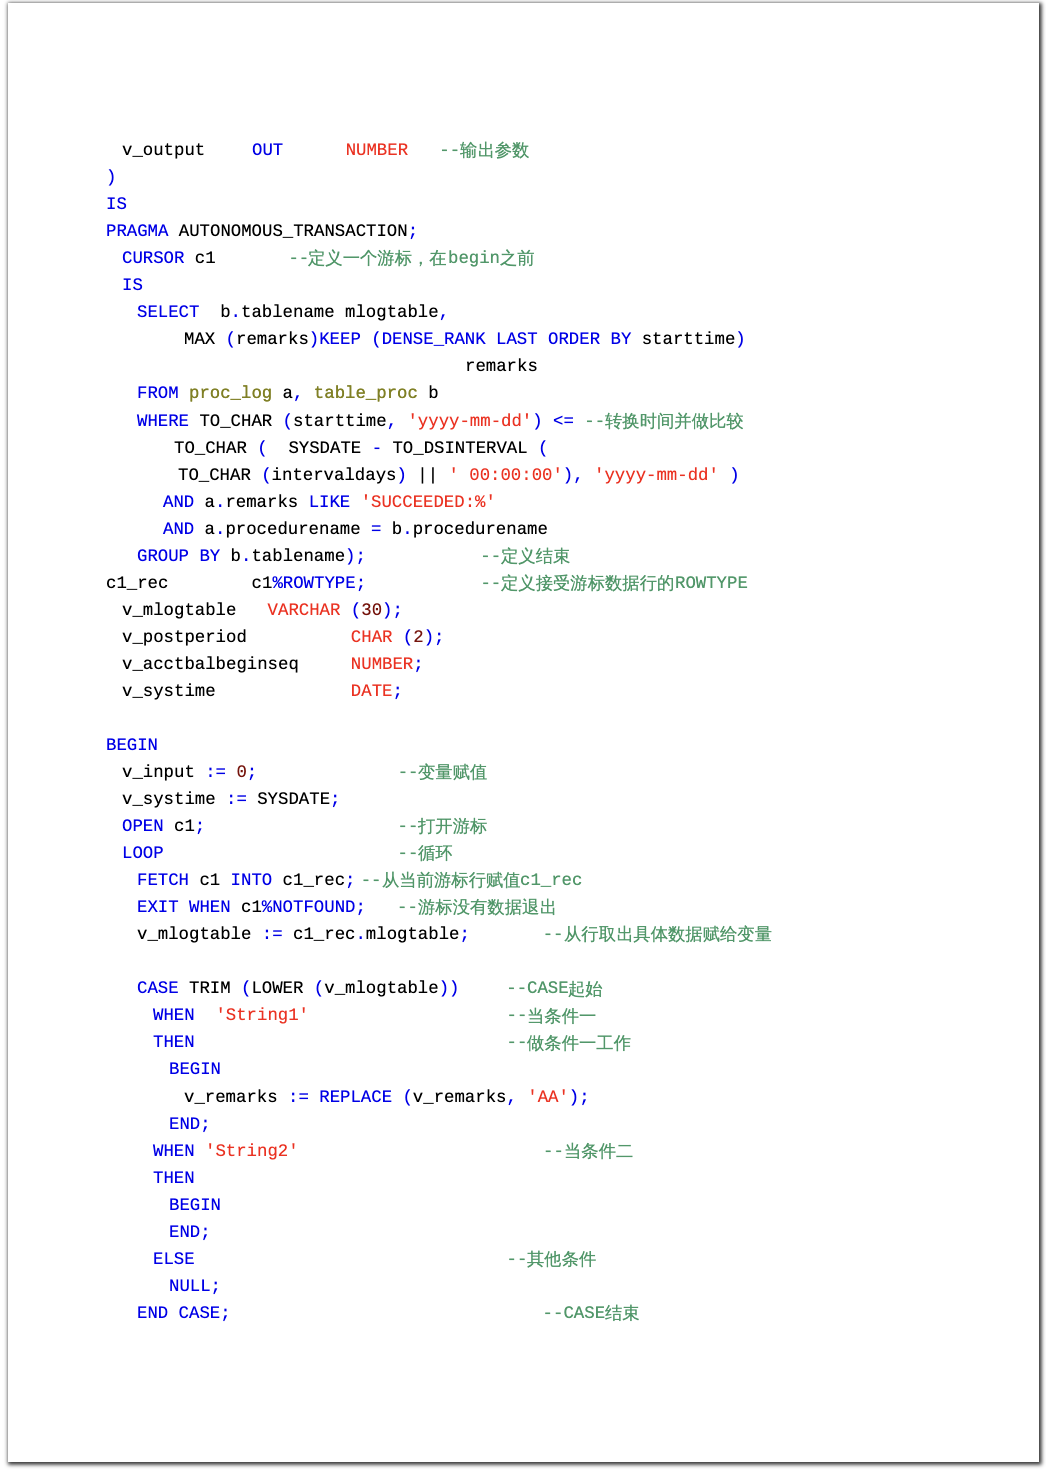Click END CASE; statement
This screenshot has width=1046, height=1472.
183,1313
